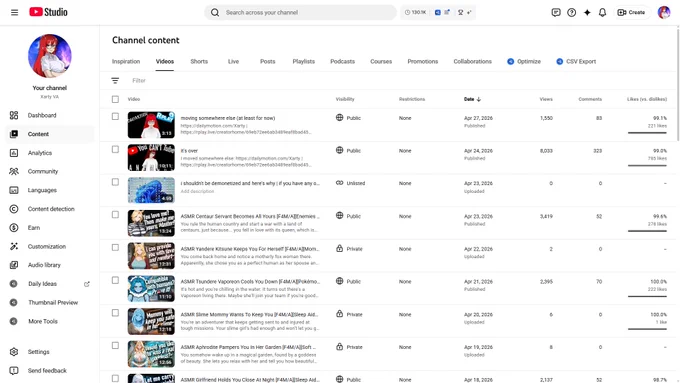Click the Optimize extension button
680x383 pixels.
(524, 62)
